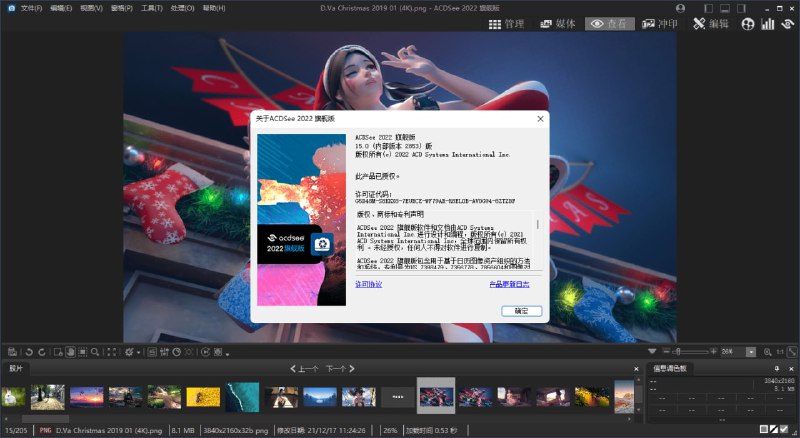Switch to 编辑 (Edit) mode

point(711,24)
